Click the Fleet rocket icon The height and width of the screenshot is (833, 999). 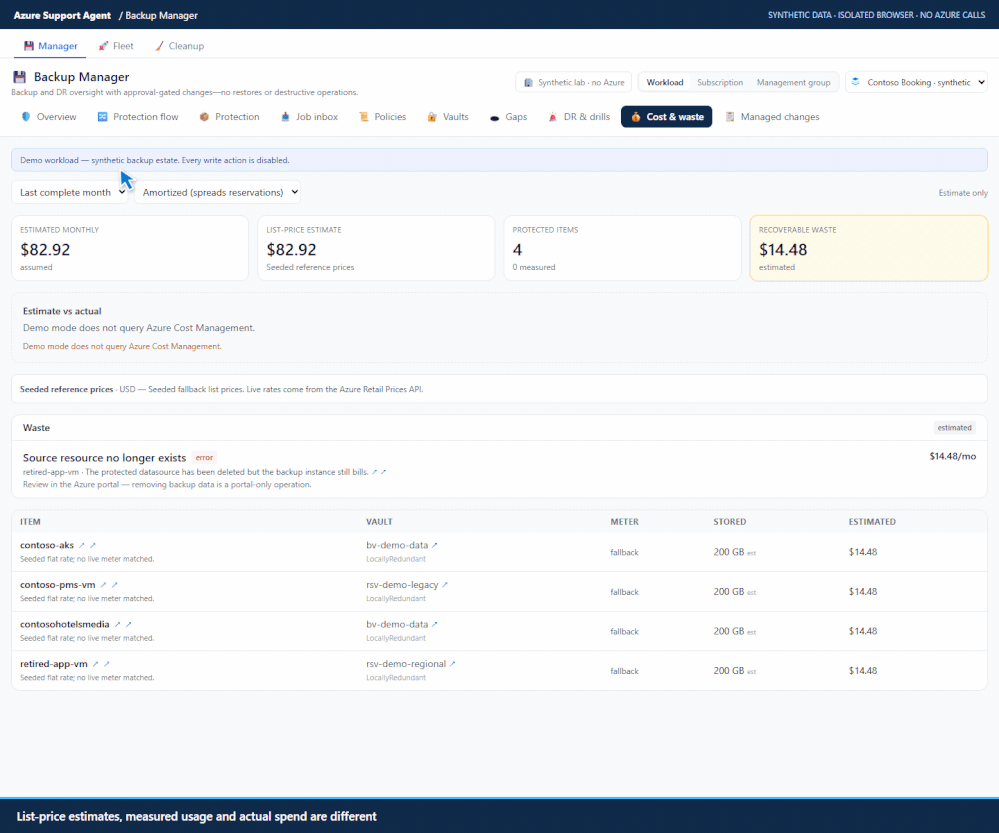[103, 46]
